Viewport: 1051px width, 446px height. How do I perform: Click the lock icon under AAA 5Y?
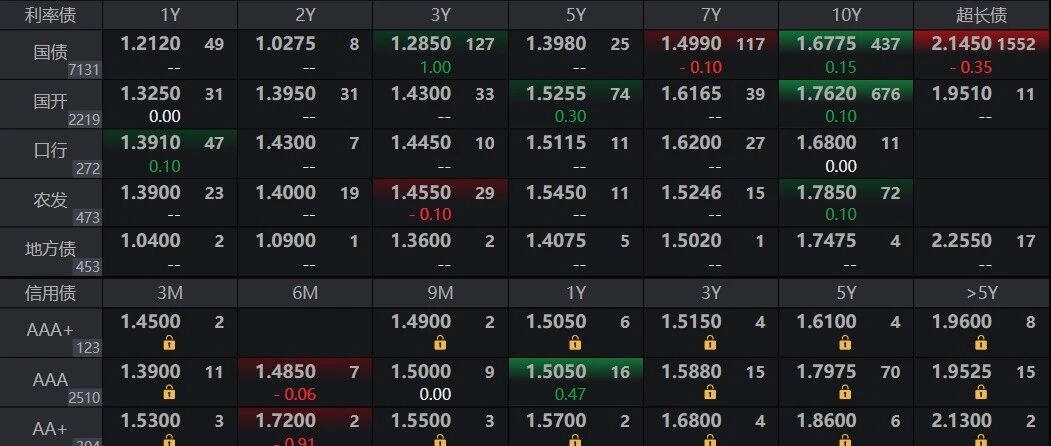[846, 392]
